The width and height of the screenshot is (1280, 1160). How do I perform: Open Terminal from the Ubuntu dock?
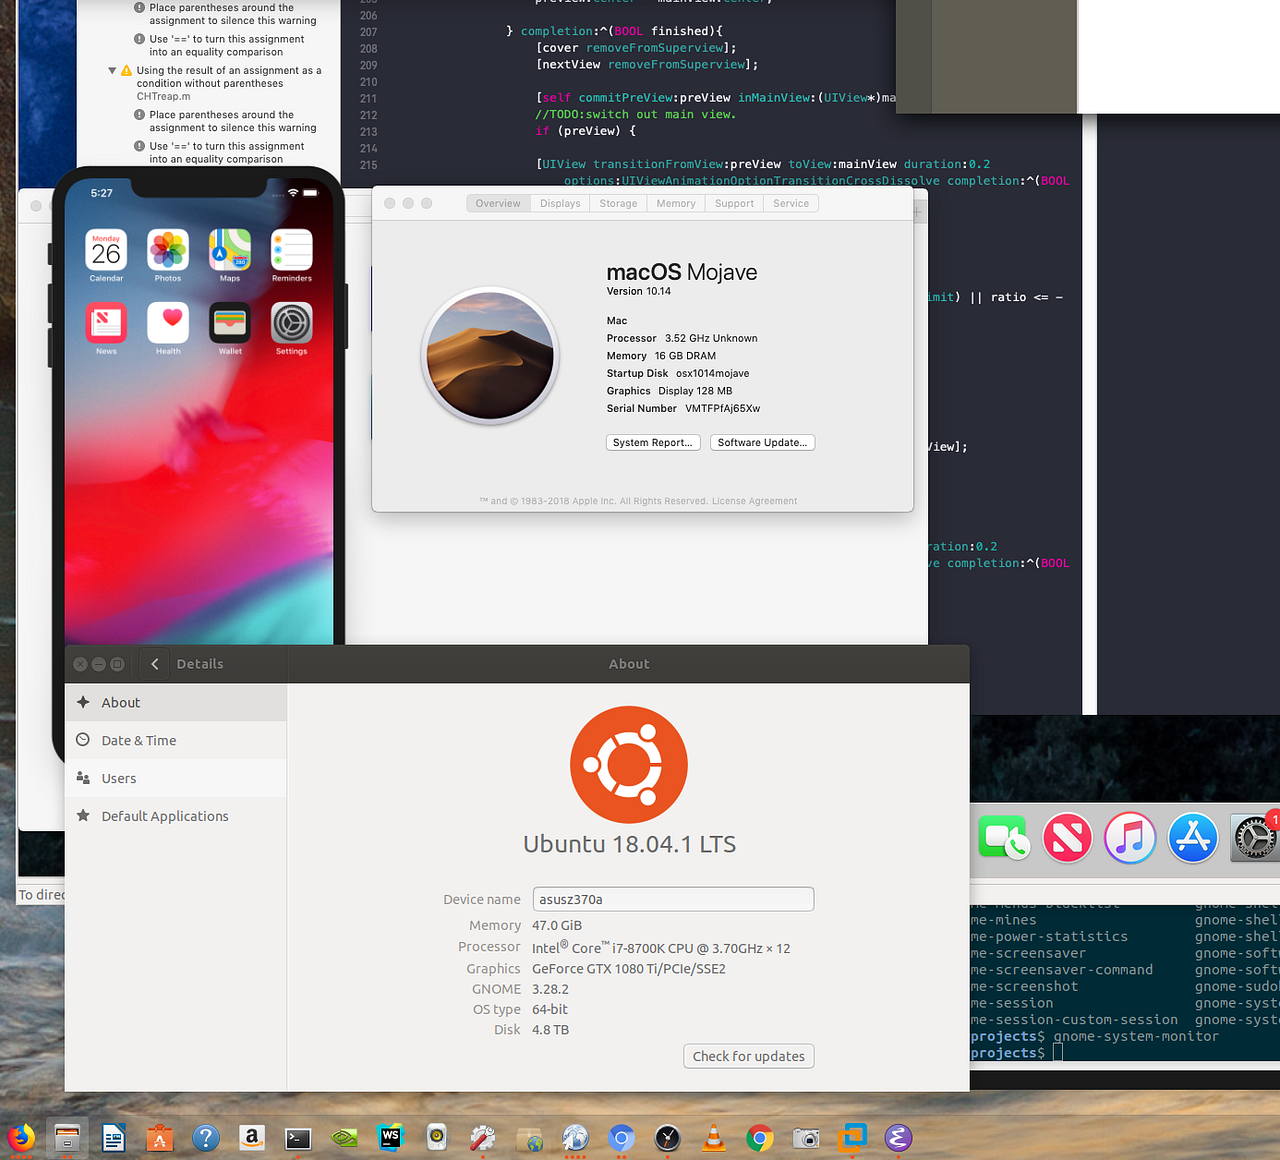(298, 1138)
